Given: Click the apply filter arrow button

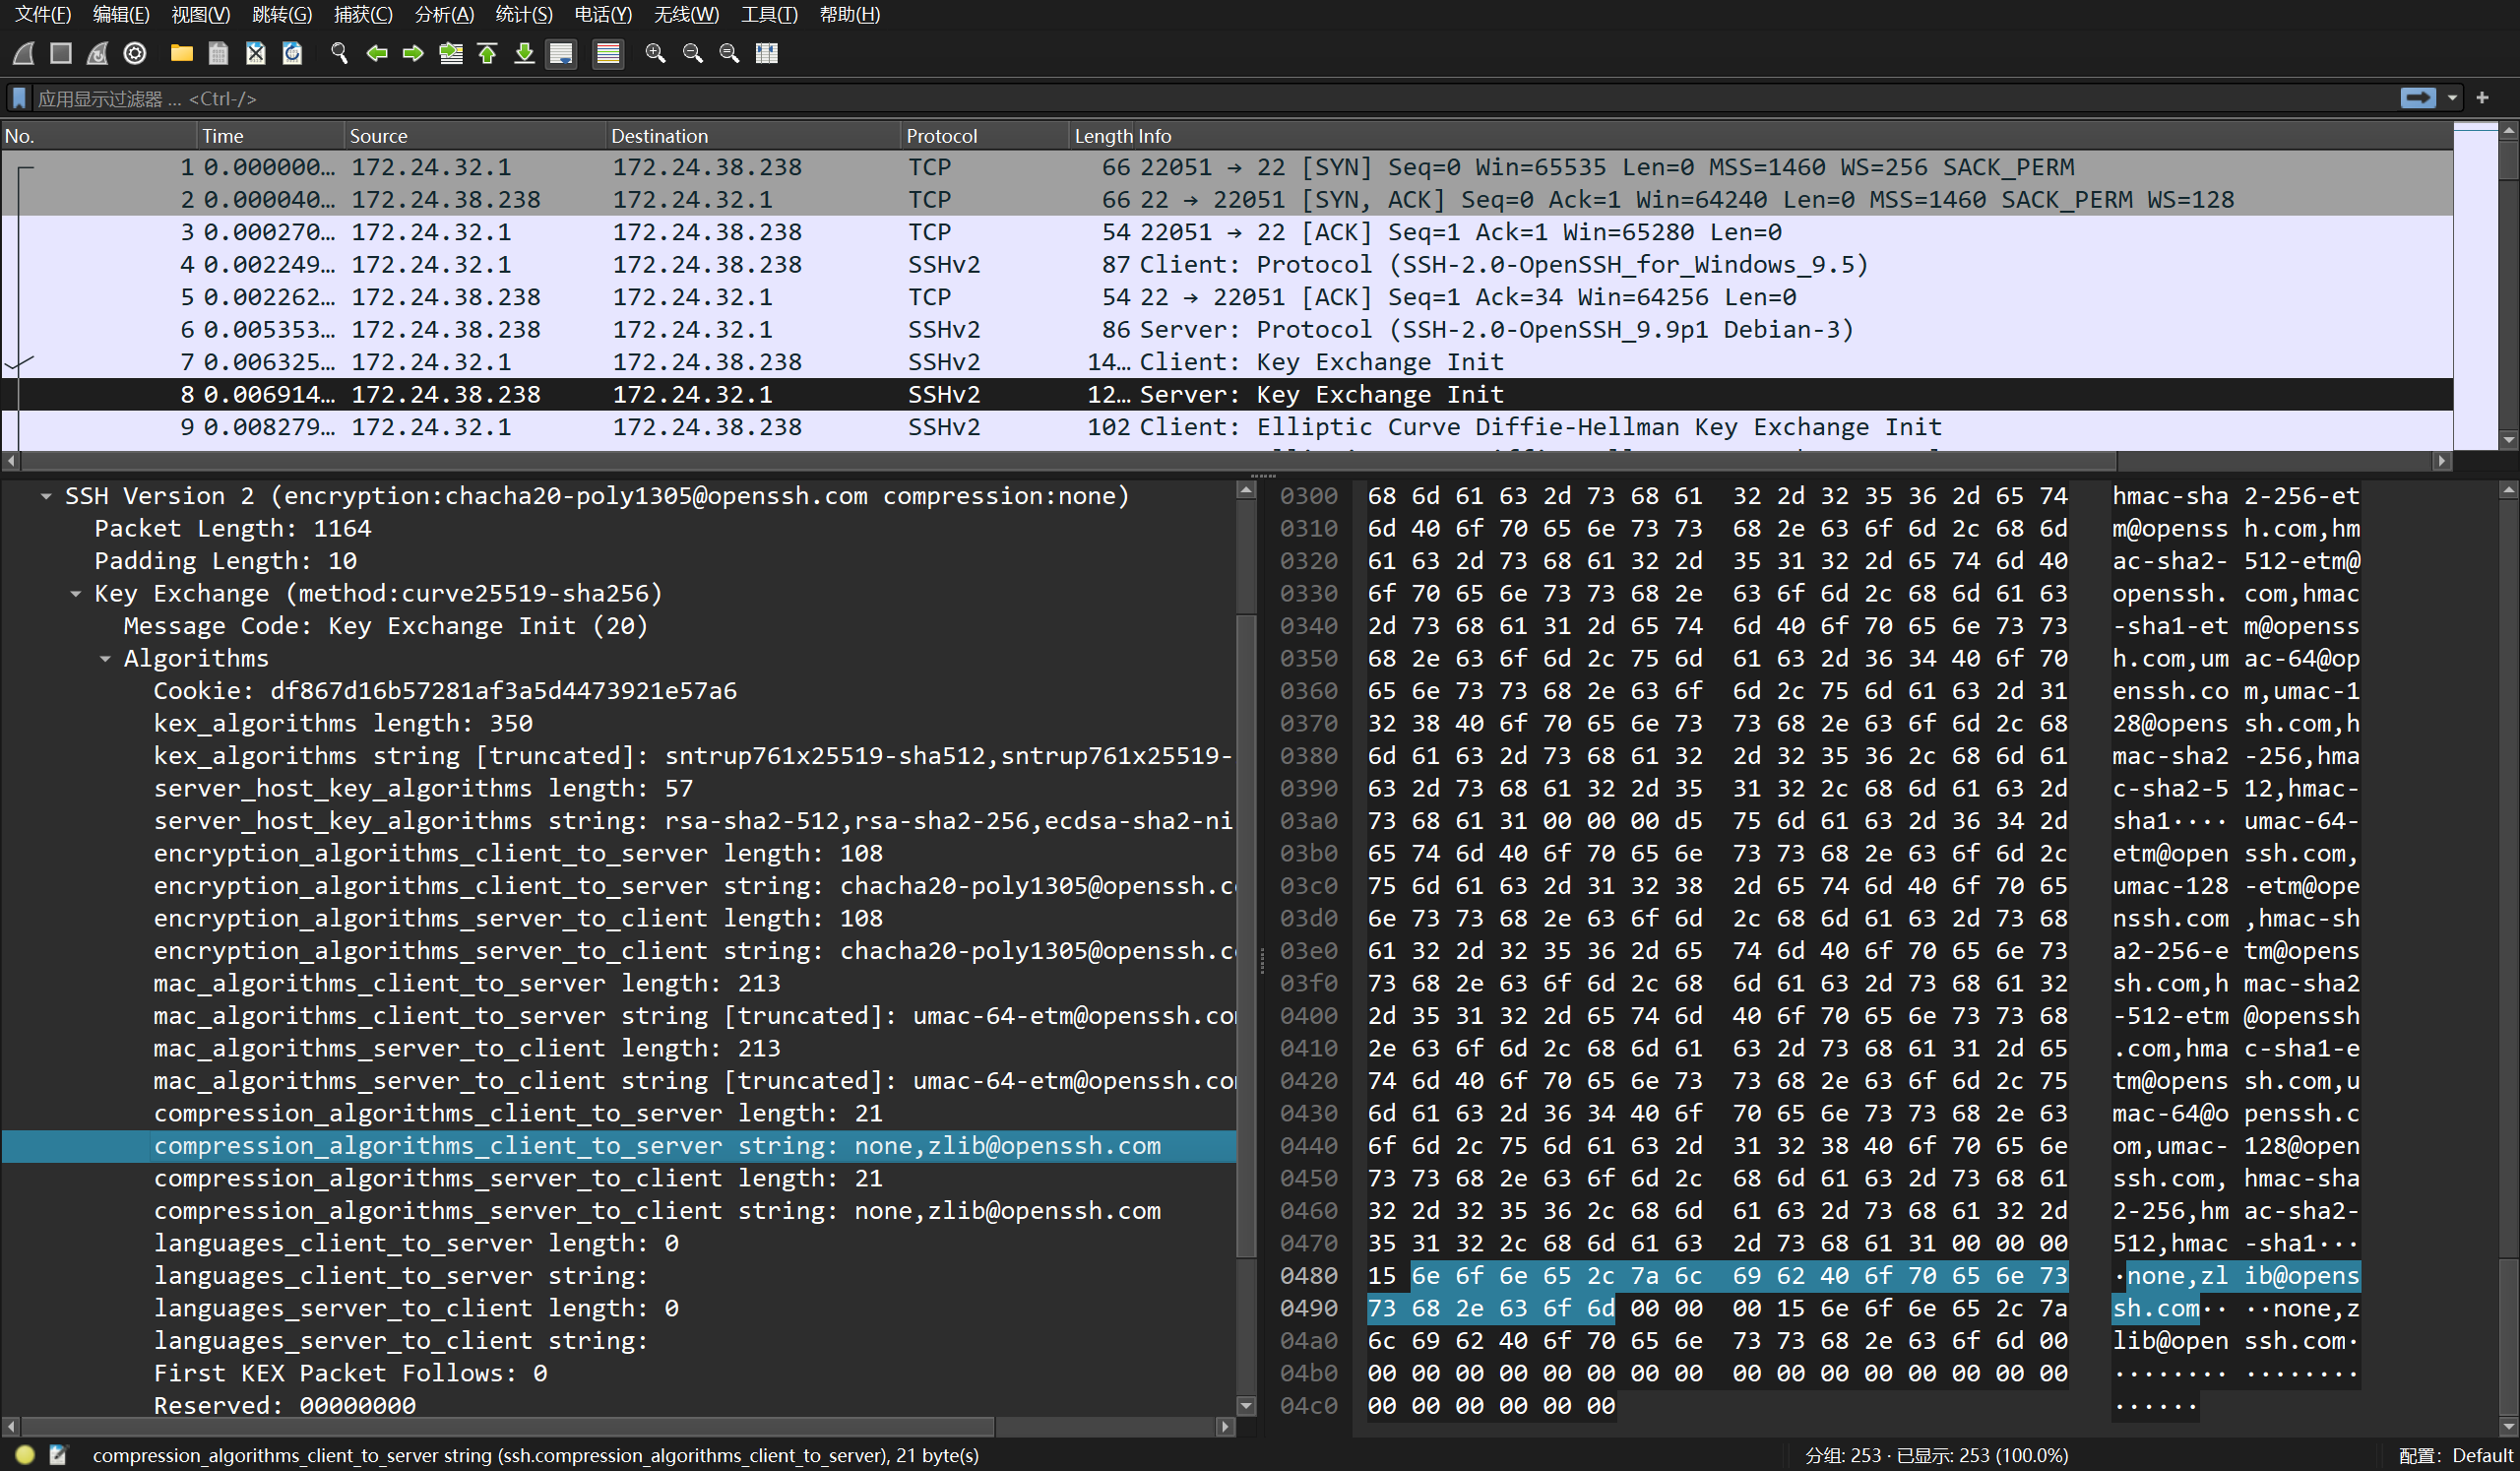Looking at the screenshot, I should [2418, 98].
